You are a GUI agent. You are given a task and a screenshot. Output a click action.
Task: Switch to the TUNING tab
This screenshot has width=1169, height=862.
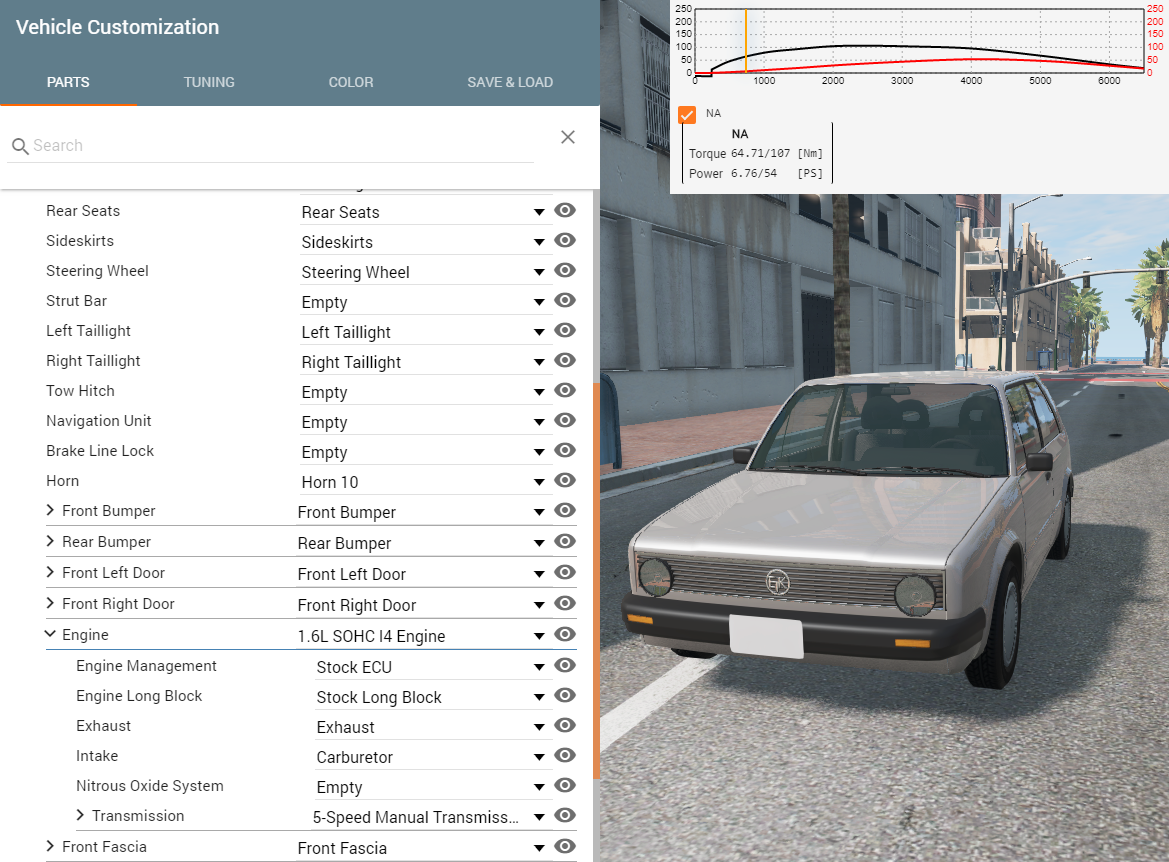tap(209, 82)
